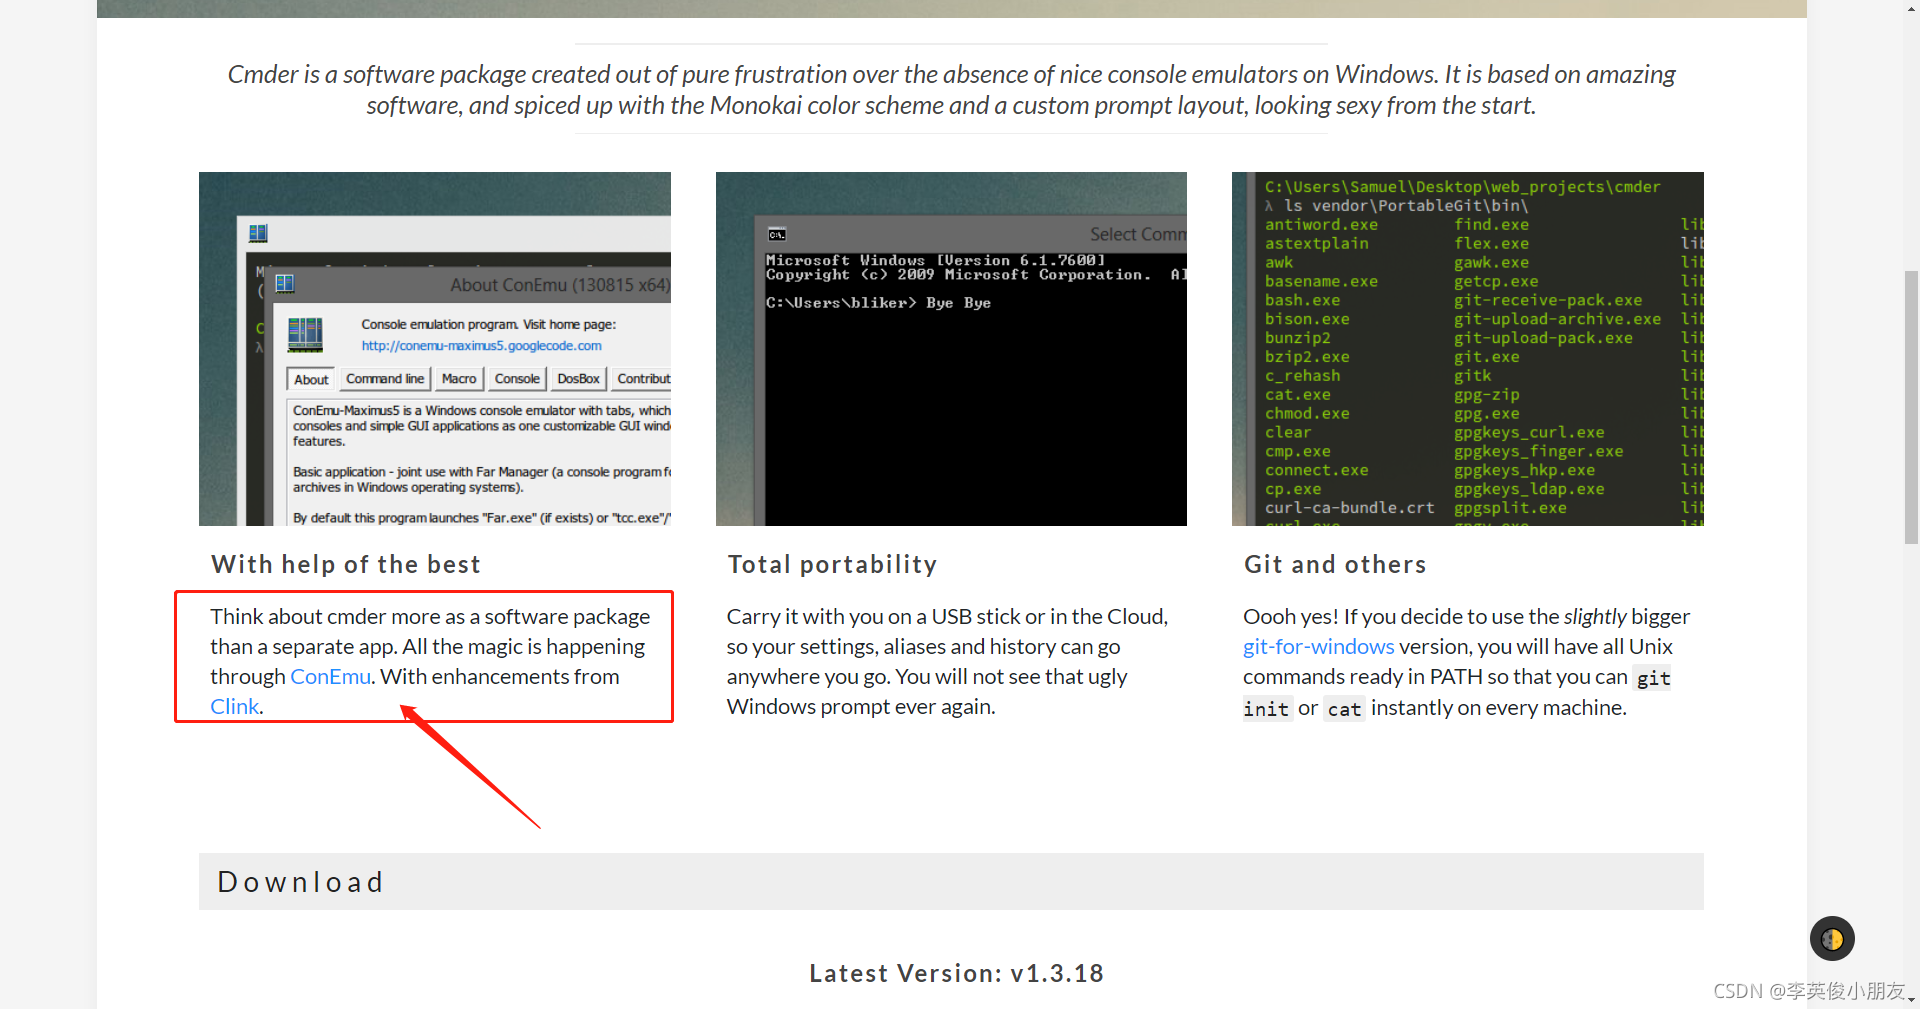Click the 'cat' inline code snippet
The width and height of the screenshot is (1920, 1009).
tap(1344, 709)
